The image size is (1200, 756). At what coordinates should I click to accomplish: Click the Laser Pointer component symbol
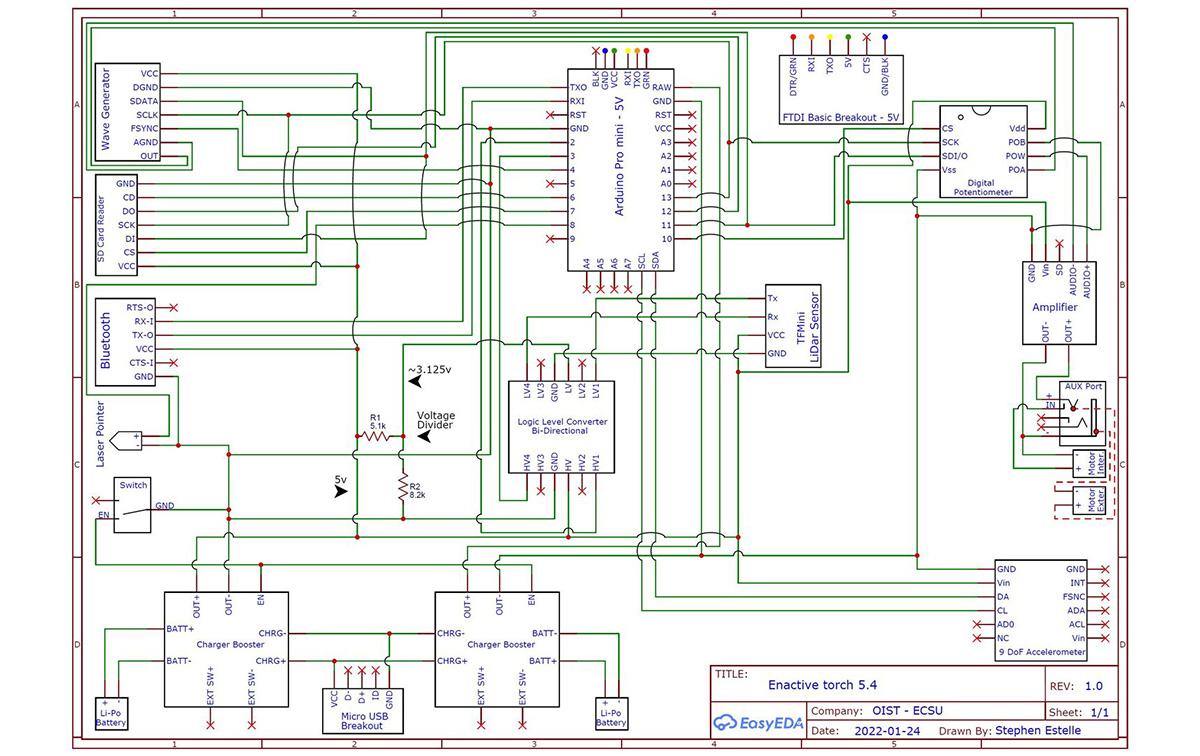point(127,439)
